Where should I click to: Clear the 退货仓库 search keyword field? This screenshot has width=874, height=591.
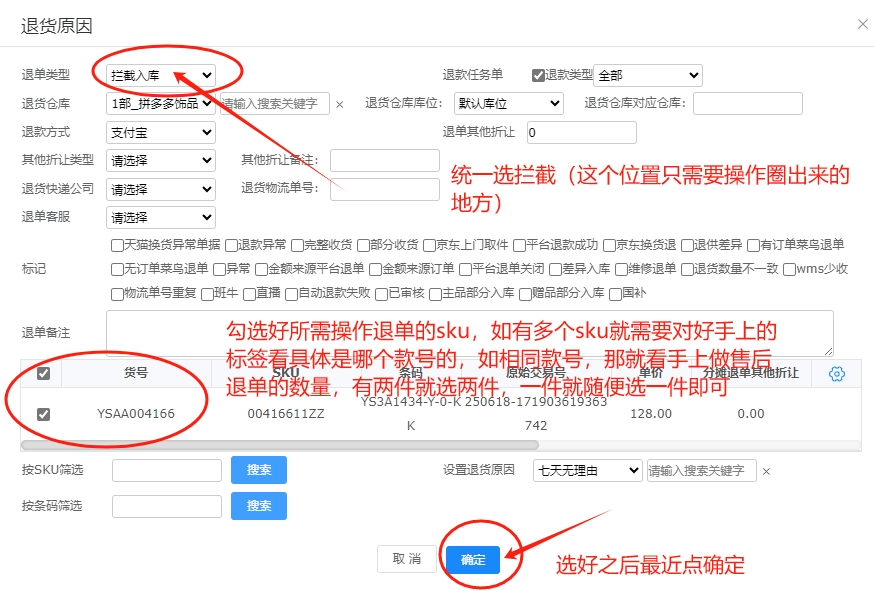click(x=339, y=104)
